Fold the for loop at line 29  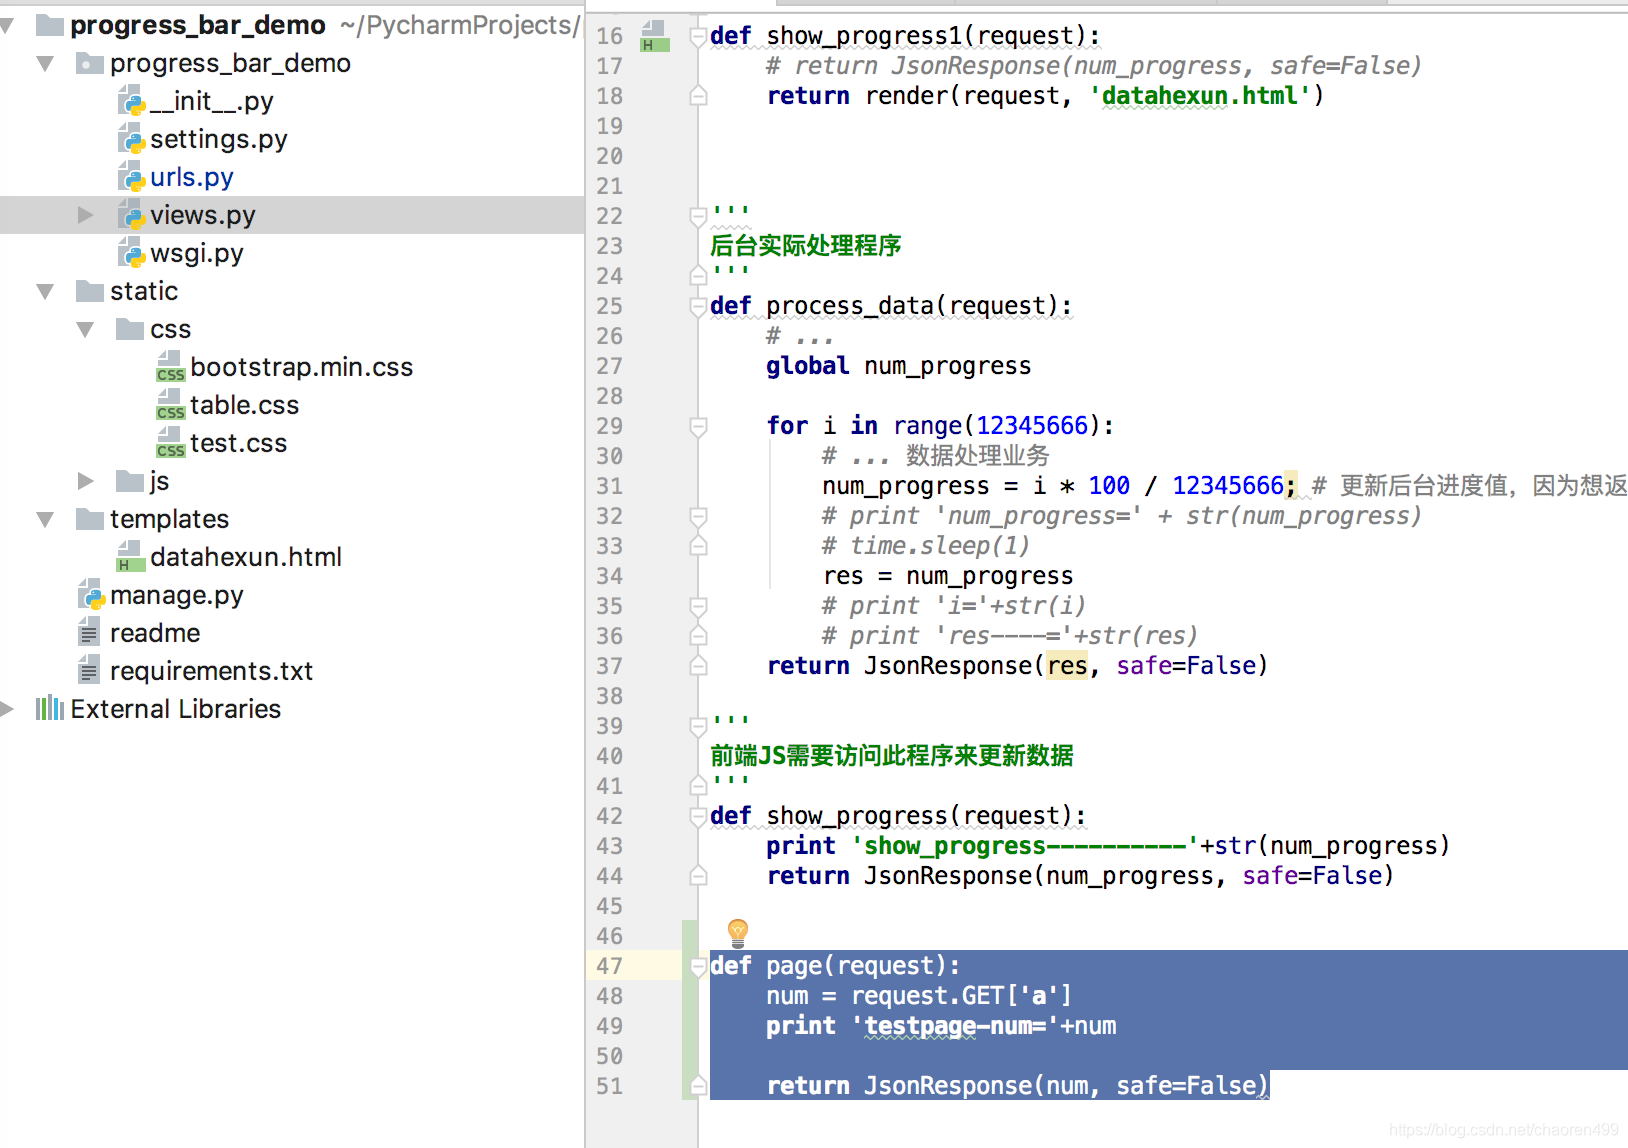click(x=698, y=427)
